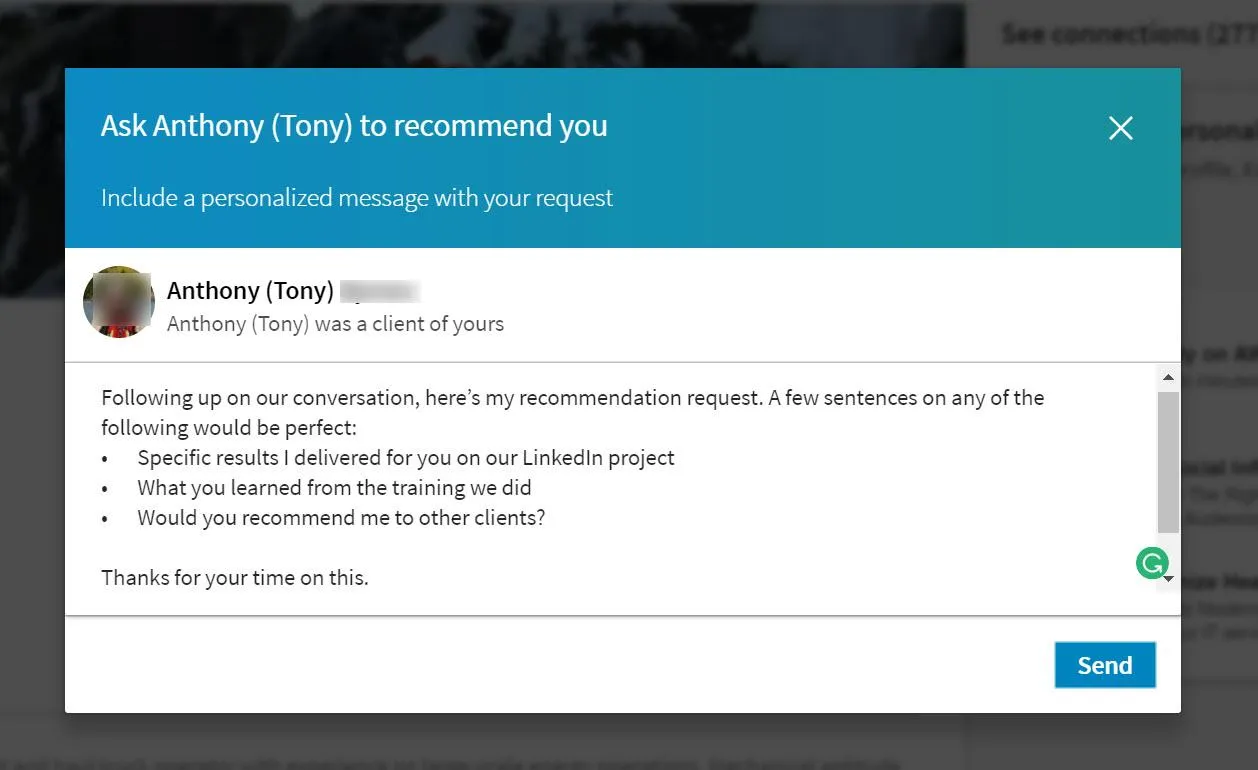Image resolution: width=1258 pixels, height=770 pixels.
Task: Click the personalized message subtitle text
Action: [x=356, y=197]
